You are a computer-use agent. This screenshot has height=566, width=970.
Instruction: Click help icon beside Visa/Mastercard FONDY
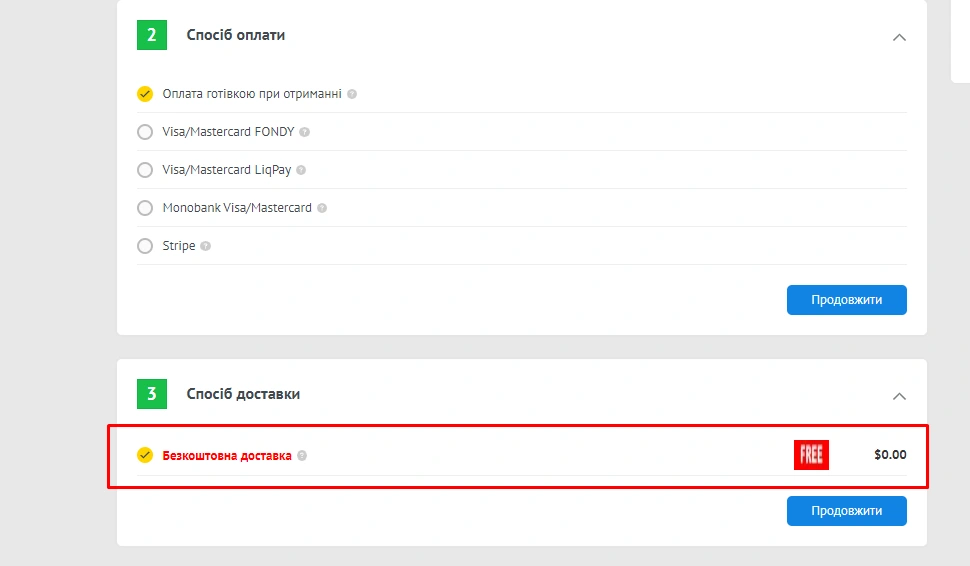pyautogui.click(x=305, y=132)
